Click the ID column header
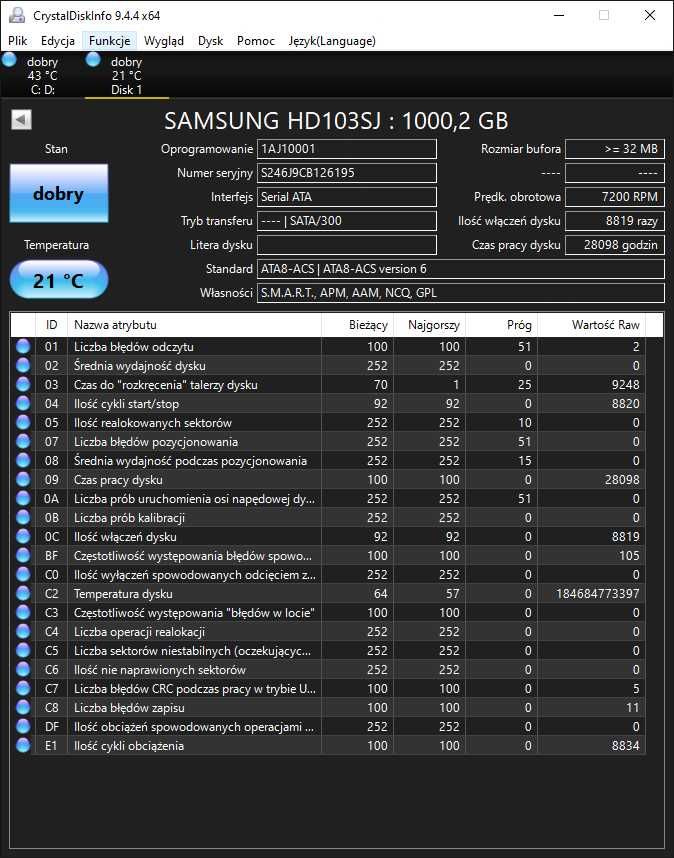 [51, 325]
